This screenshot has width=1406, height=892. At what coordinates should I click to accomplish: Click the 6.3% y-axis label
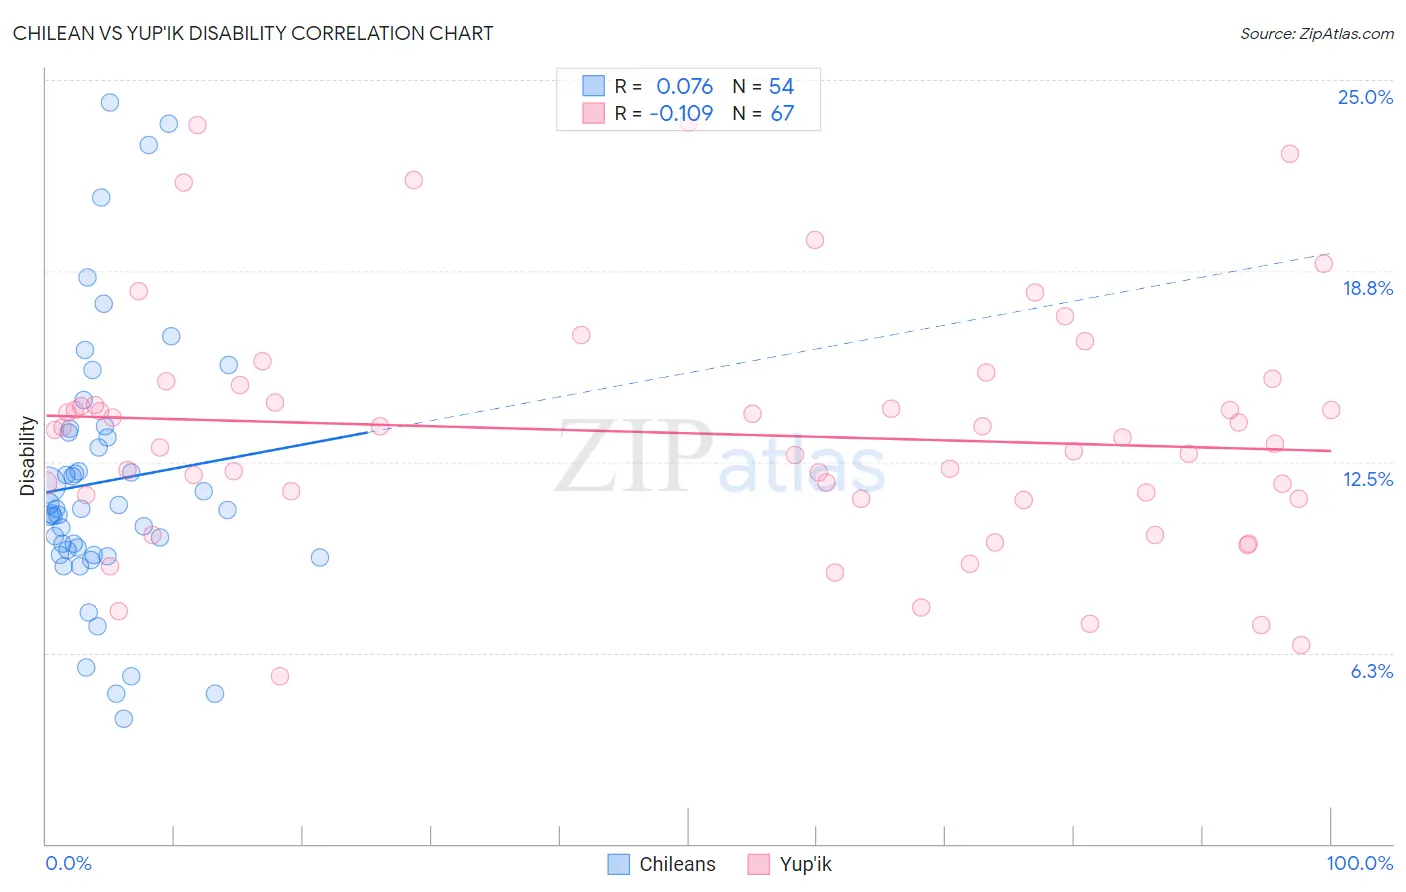(1371, 671)
